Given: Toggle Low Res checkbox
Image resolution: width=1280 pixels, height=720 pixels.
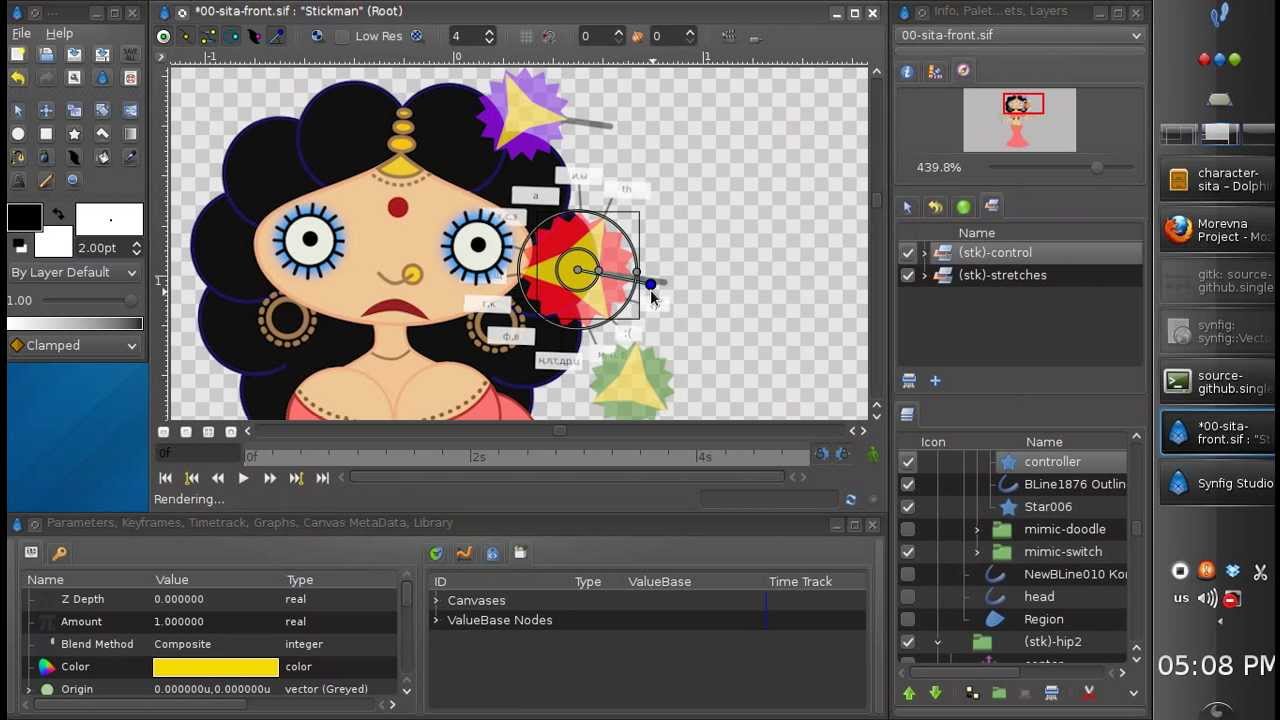Looking at the screenshot, I should tap(343, 36).
